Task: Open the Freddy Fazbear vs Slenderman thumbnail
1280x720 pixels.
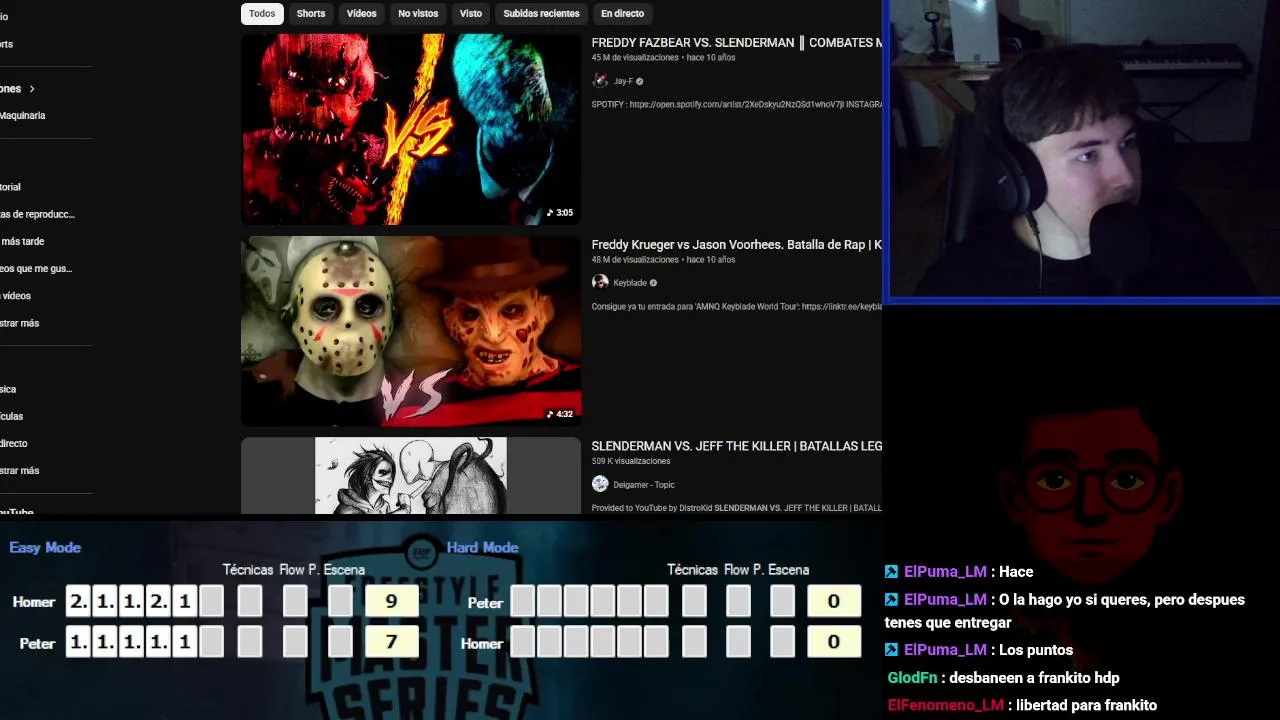Action: [410, 129]
